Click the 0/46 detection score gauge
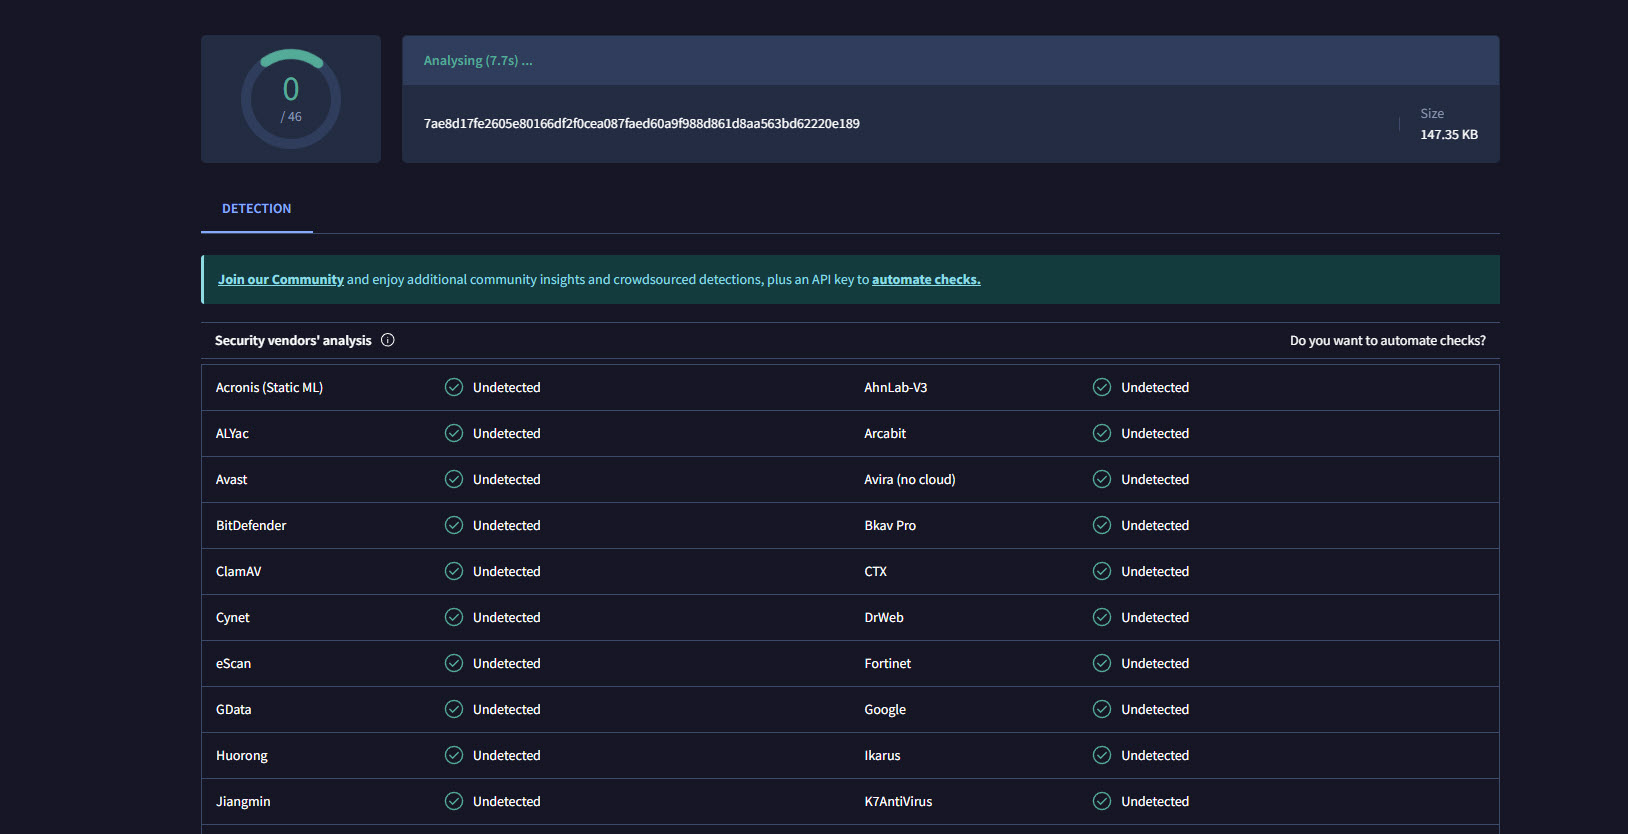The height and width of the screenshot is (834, 1628). pyautogui.click(x=291, y=99)
